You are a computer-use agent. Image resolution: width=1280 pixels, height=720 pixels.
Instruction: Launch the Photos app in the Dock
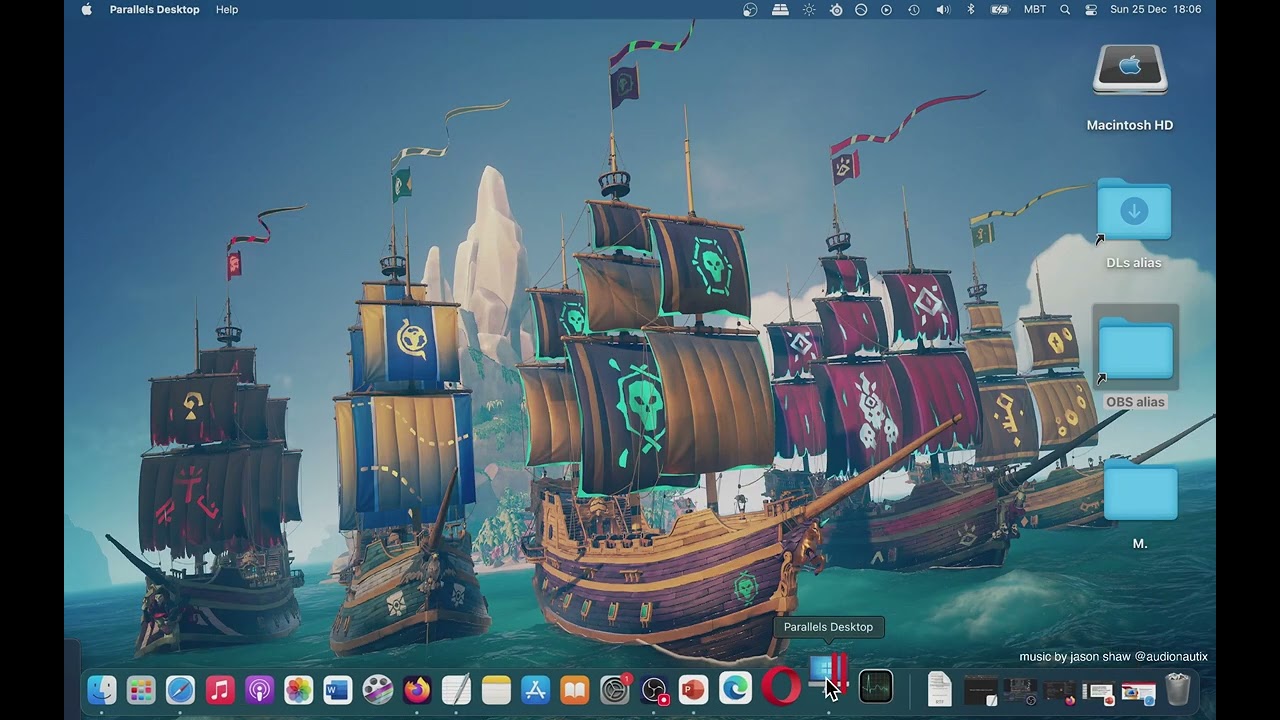299,689
